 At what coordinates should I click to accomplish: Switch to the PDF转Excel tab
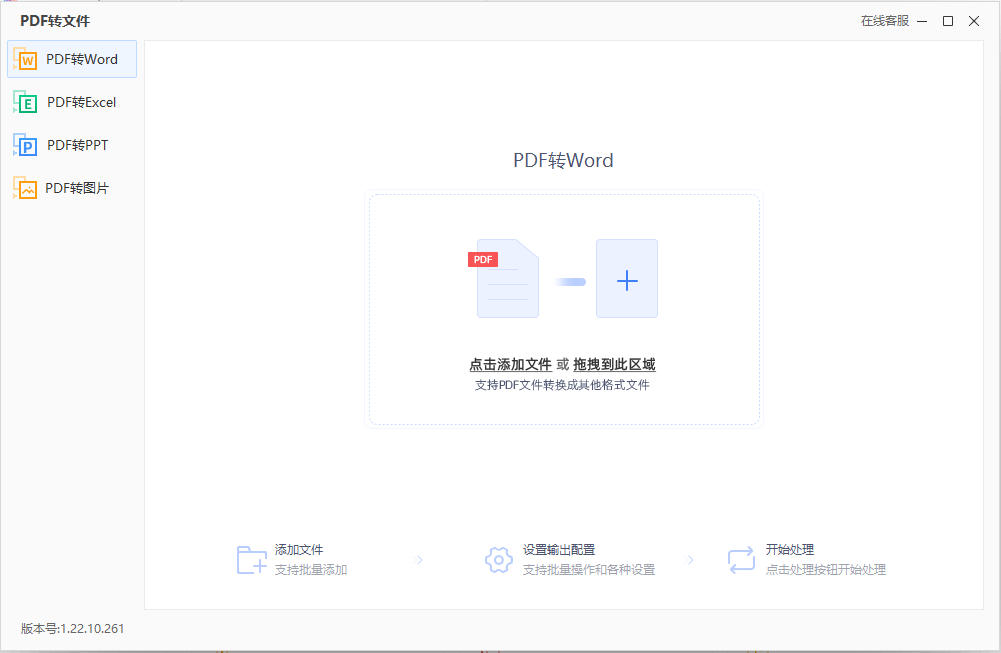(x=72, y=102)
